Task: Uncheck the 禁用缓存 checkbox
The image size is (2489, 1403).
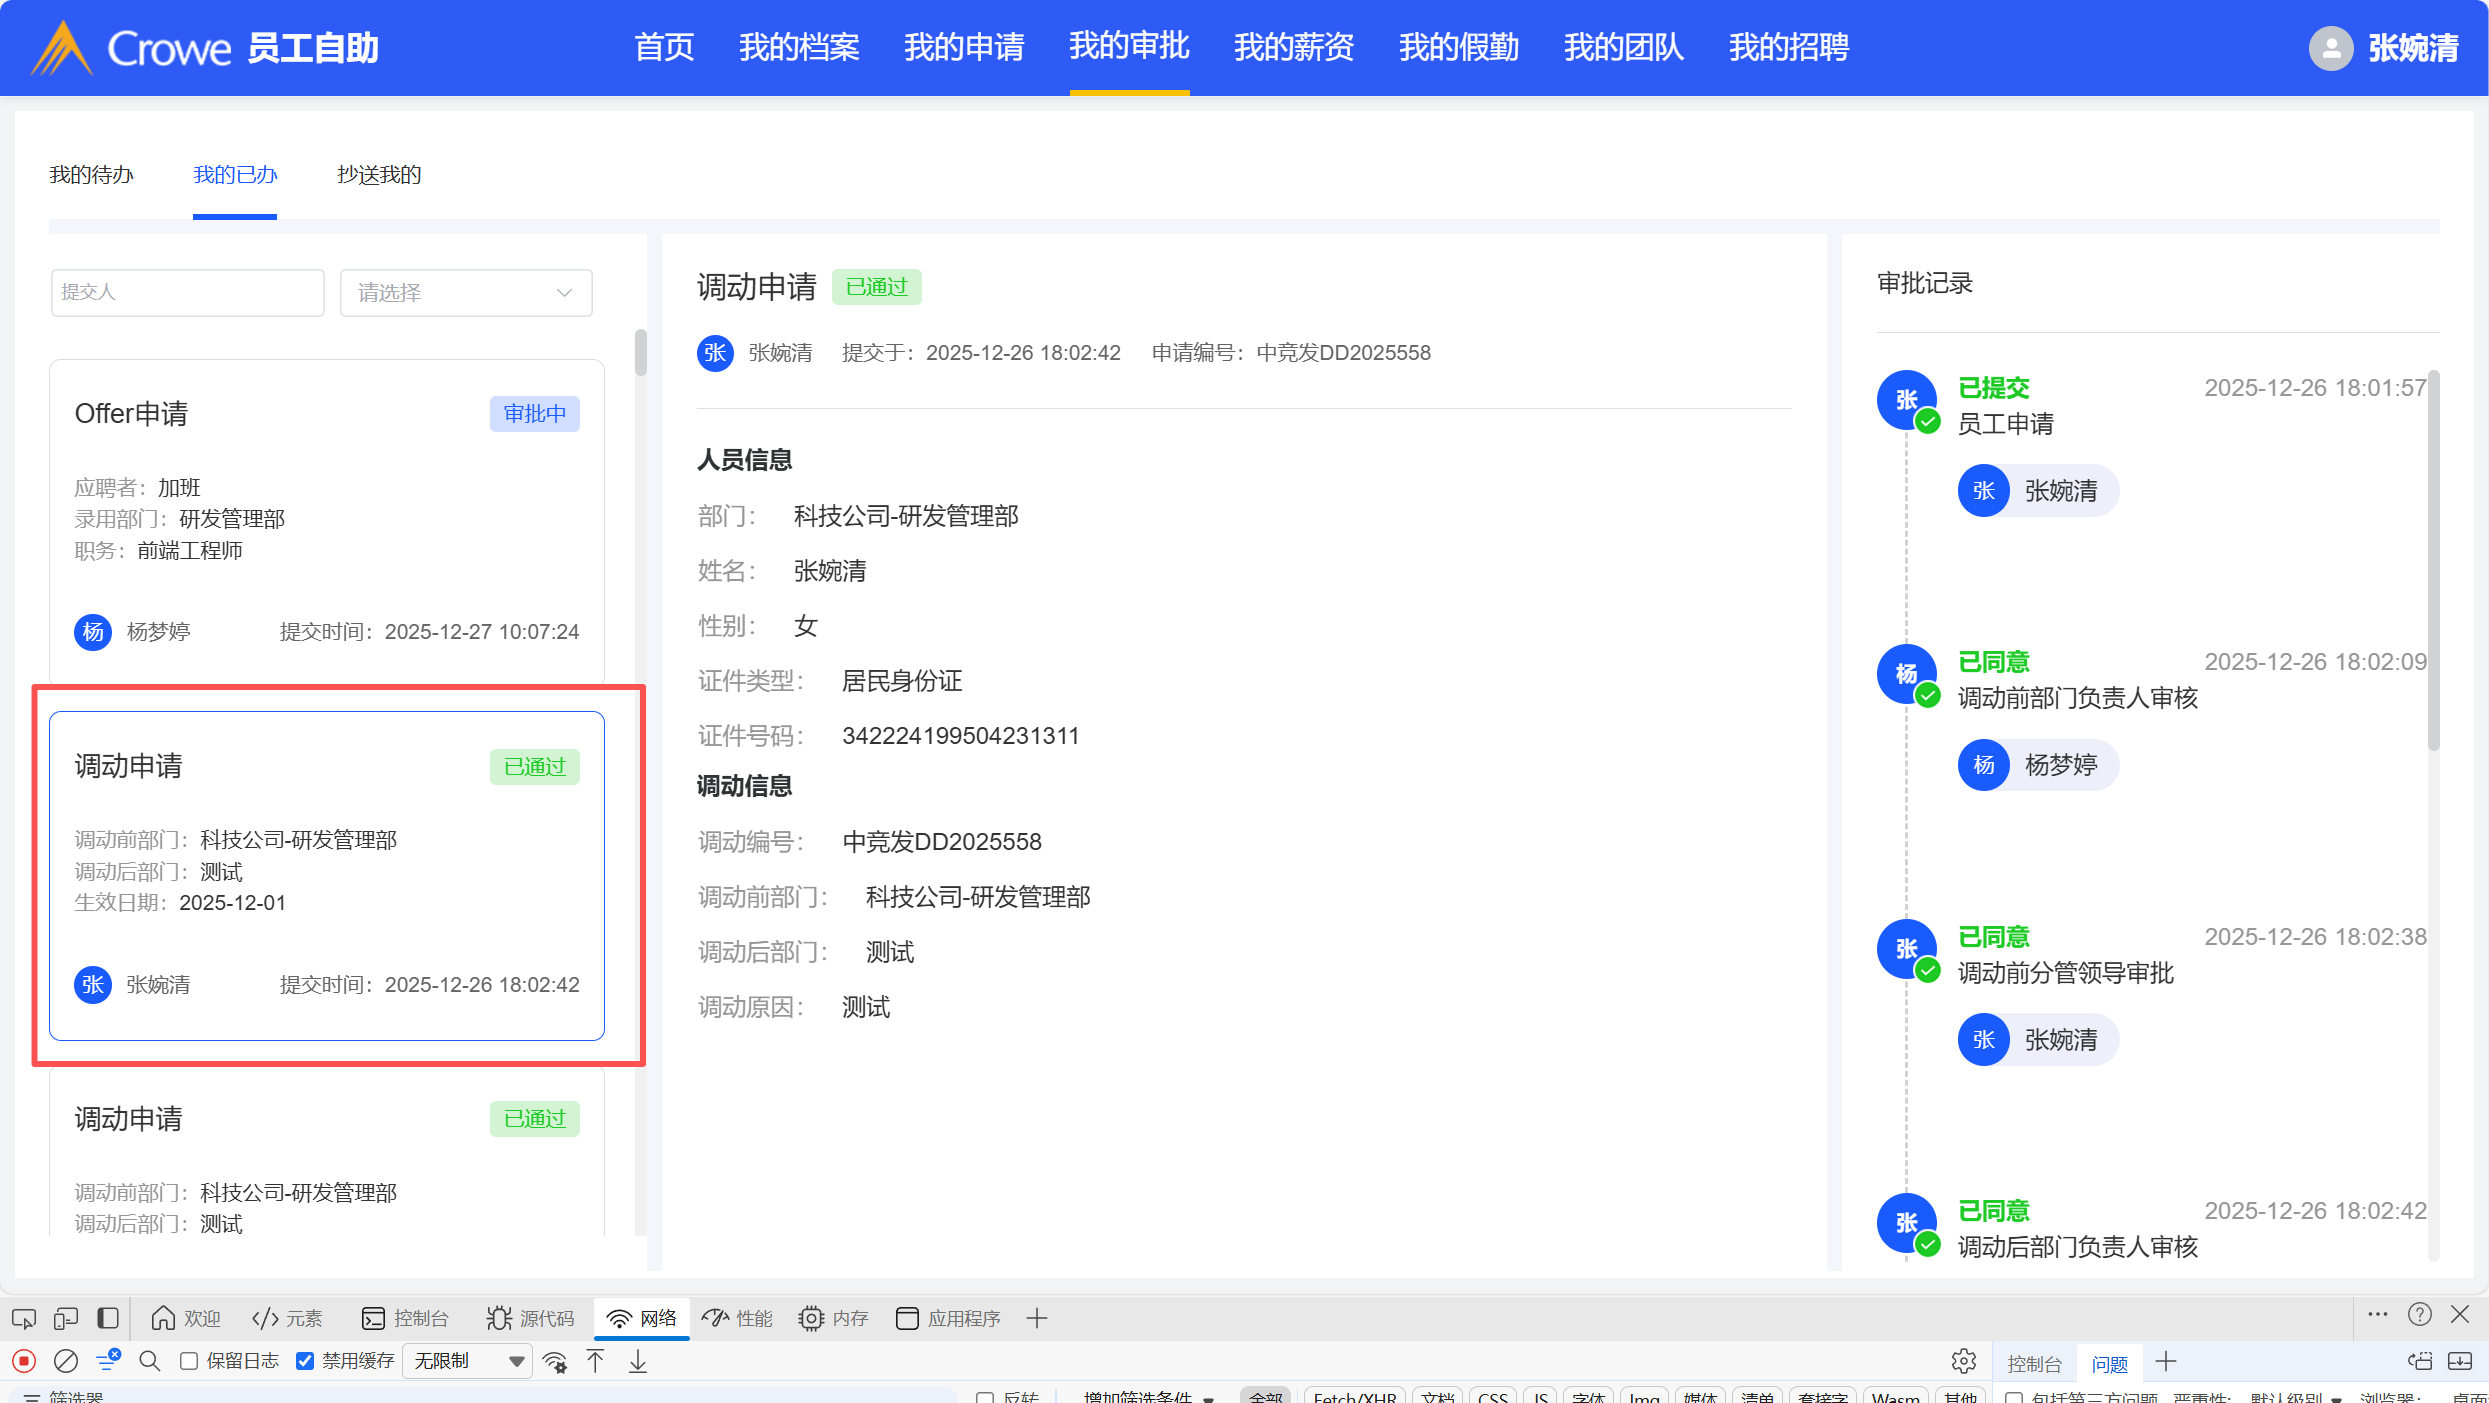Action: (306, 1361)
